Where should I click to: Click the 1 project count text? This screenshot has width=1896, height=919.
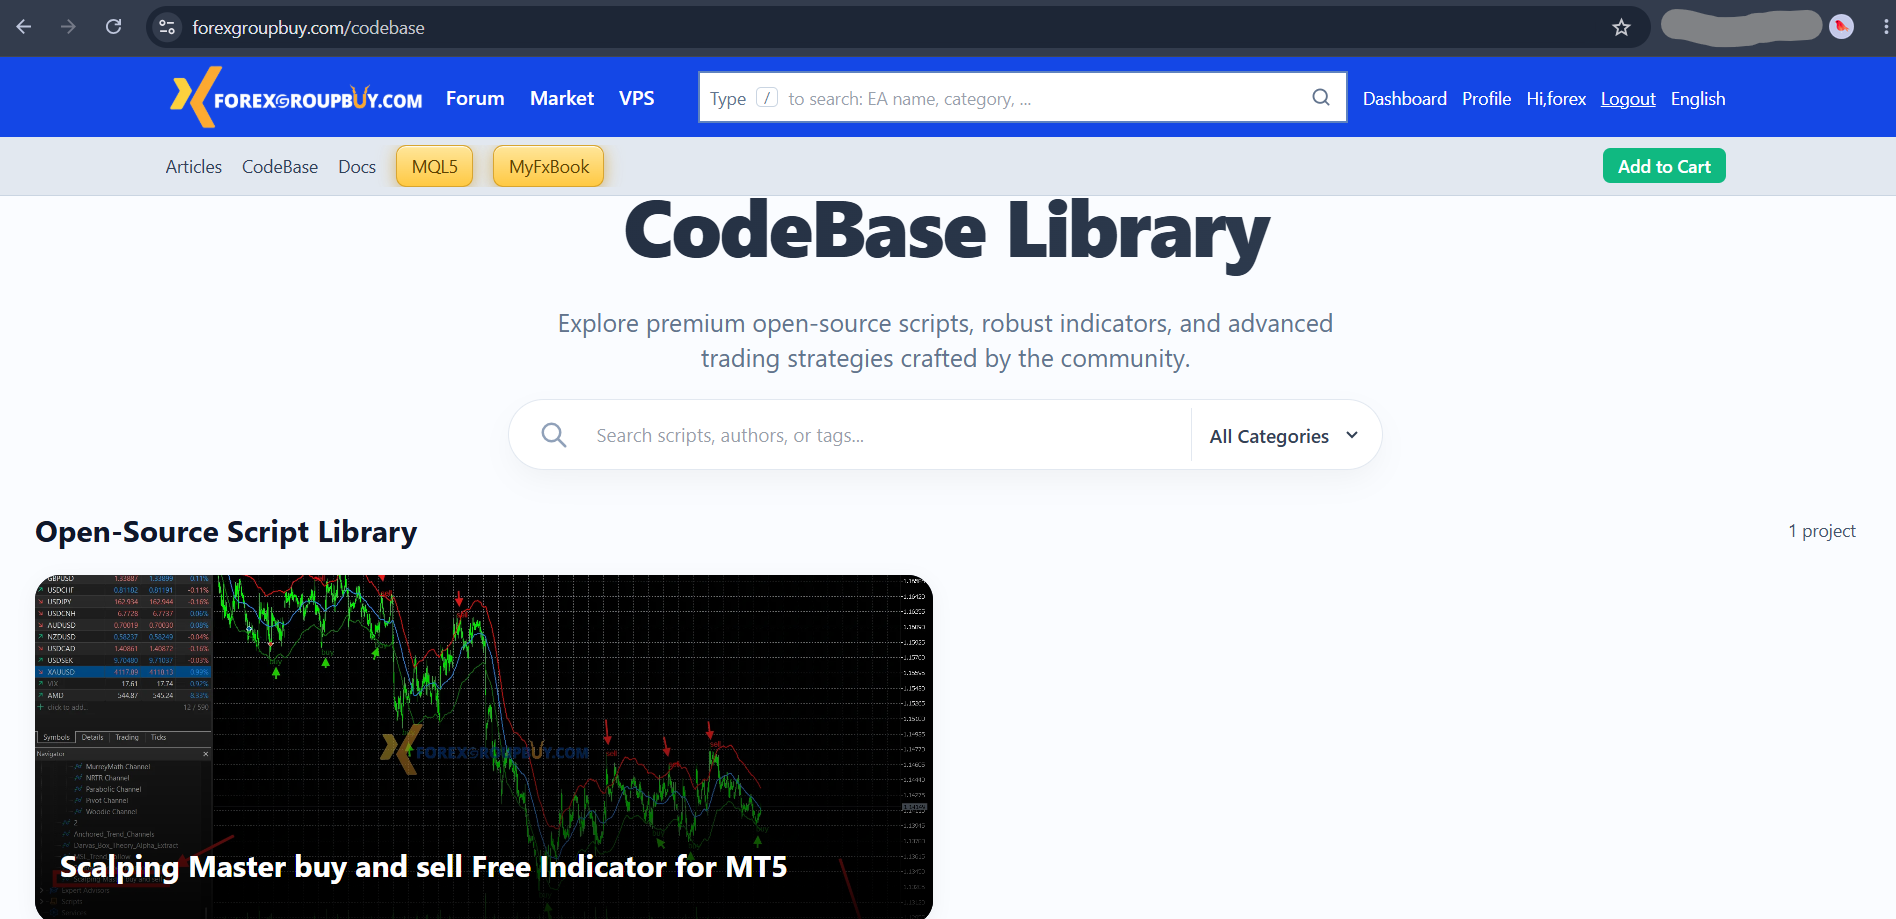pos(1822,531)
